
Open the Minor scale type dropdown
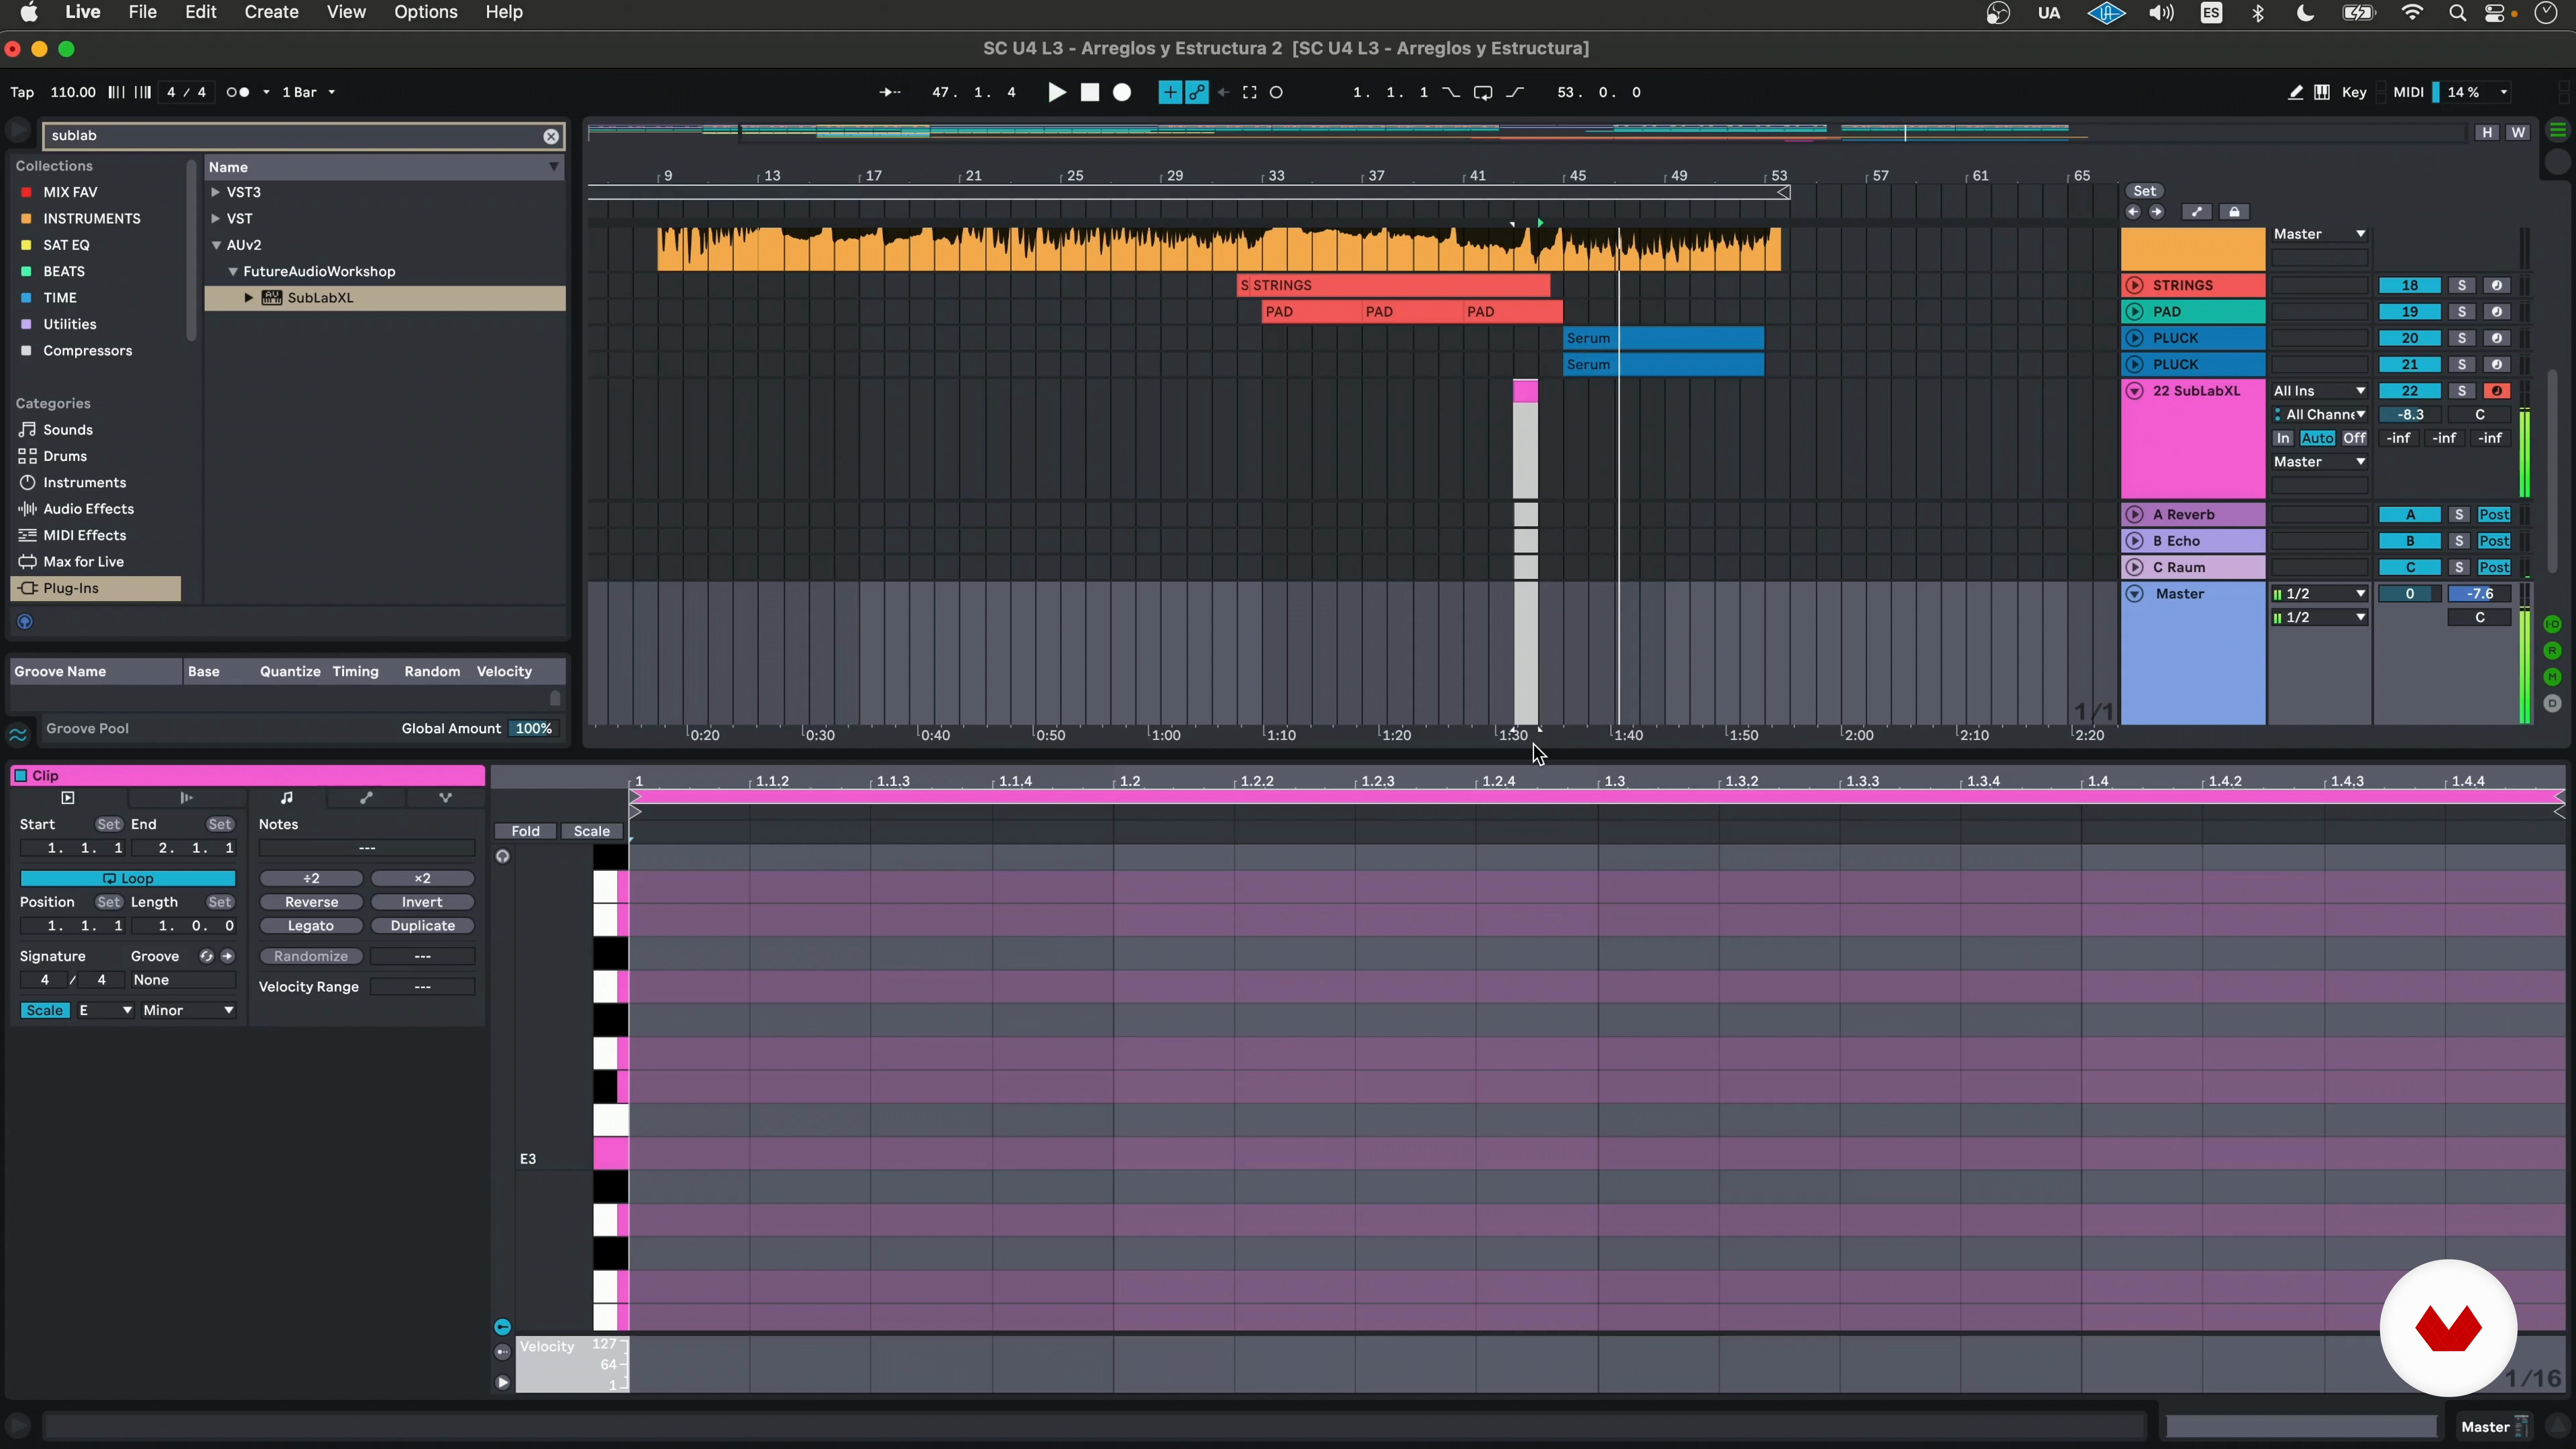point(188,1010)
